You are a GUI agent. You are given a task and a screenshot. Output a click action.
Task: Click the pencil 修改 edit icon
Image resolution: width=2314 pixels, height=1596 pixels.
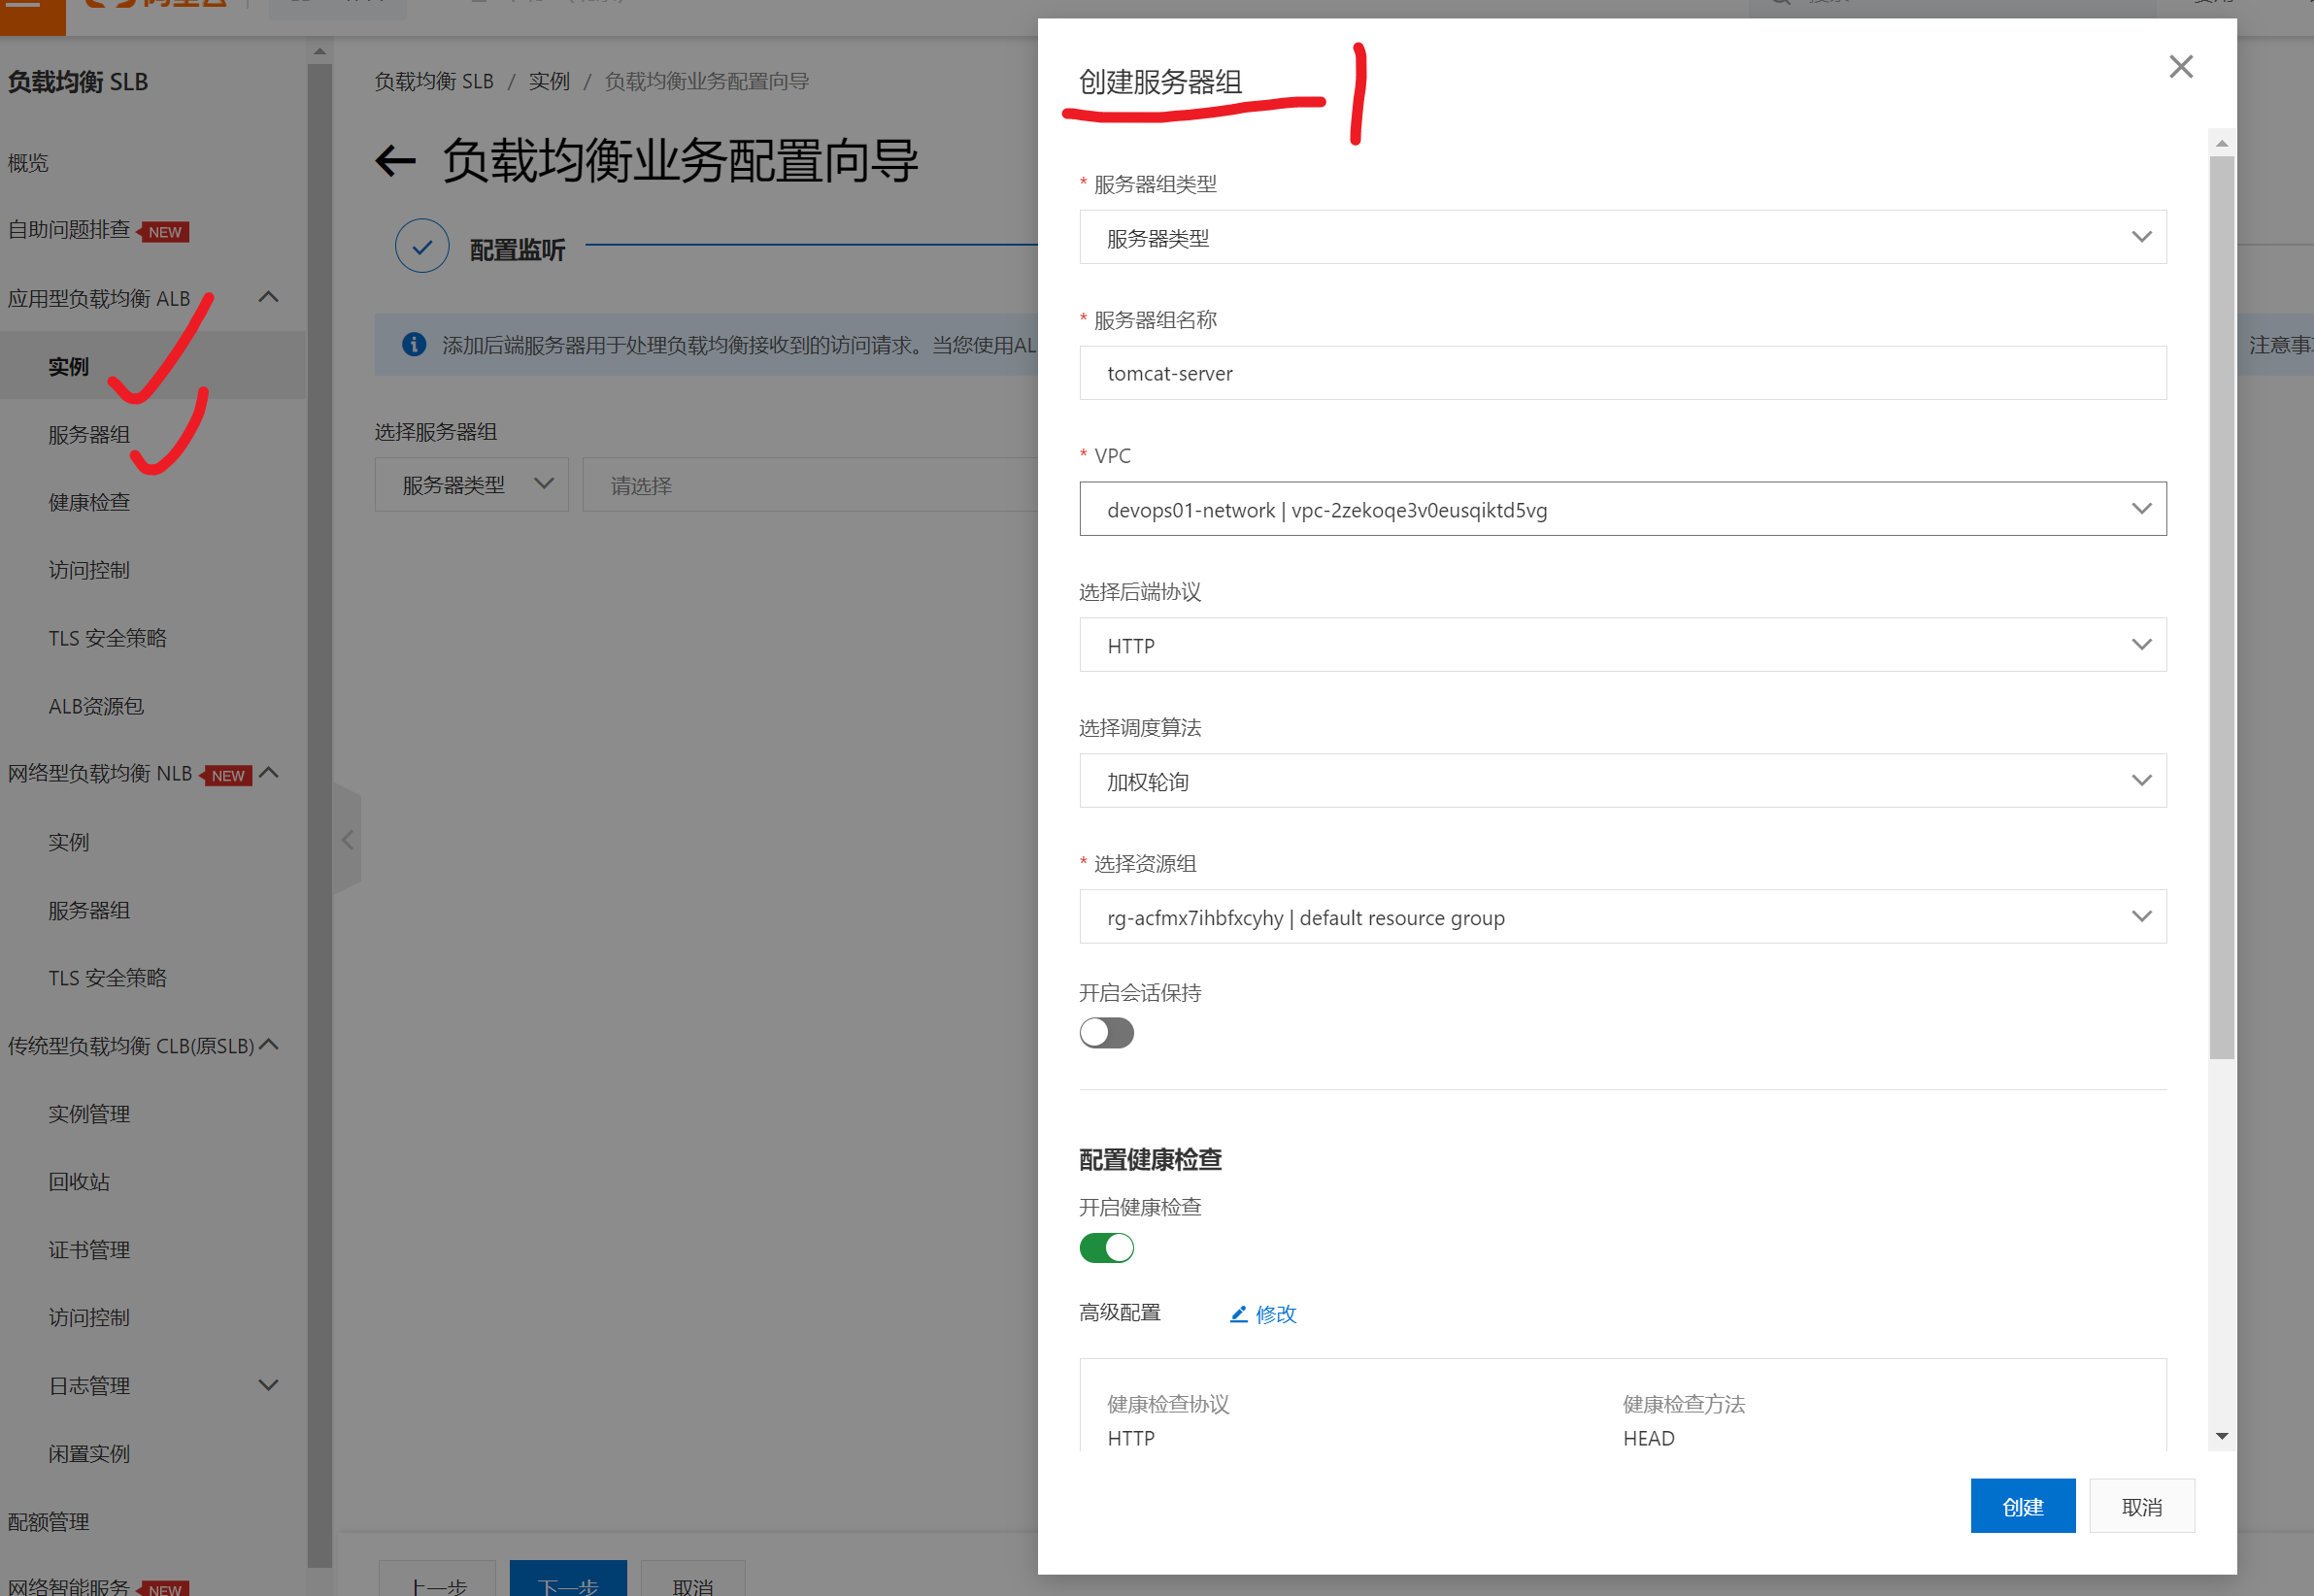pyautogui.click(x=1238, y=1314)
